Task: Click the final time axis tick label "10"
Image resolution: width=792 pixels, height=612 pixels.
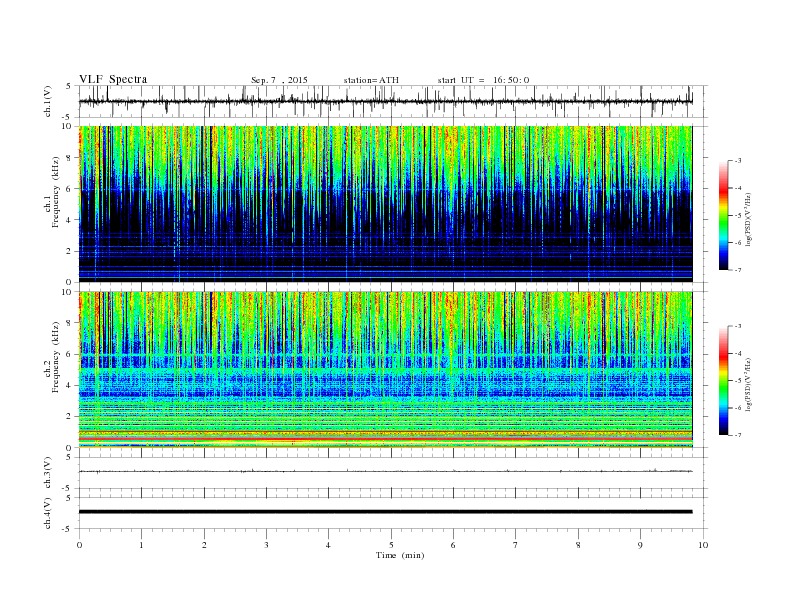Action: point(703,545)
